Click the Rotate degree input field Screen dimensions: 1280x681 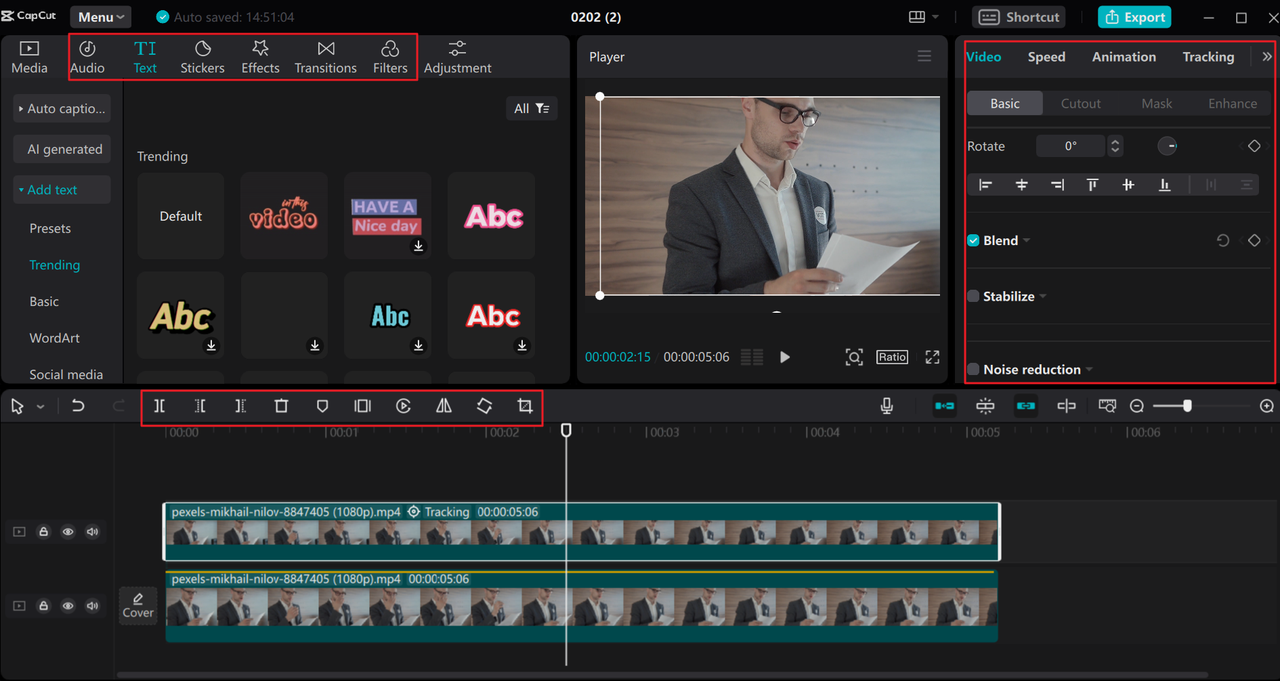point(1070,146)
